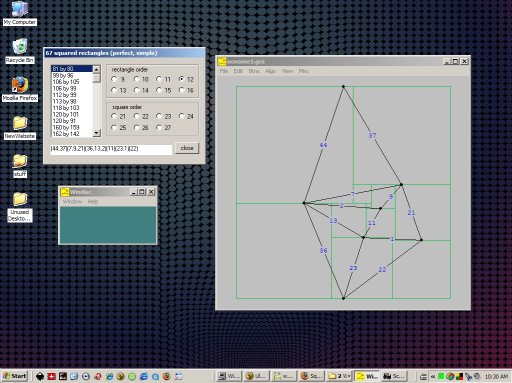Open the Windows Start button
This screenshot has width=512, height=383.
coord(15,376)
